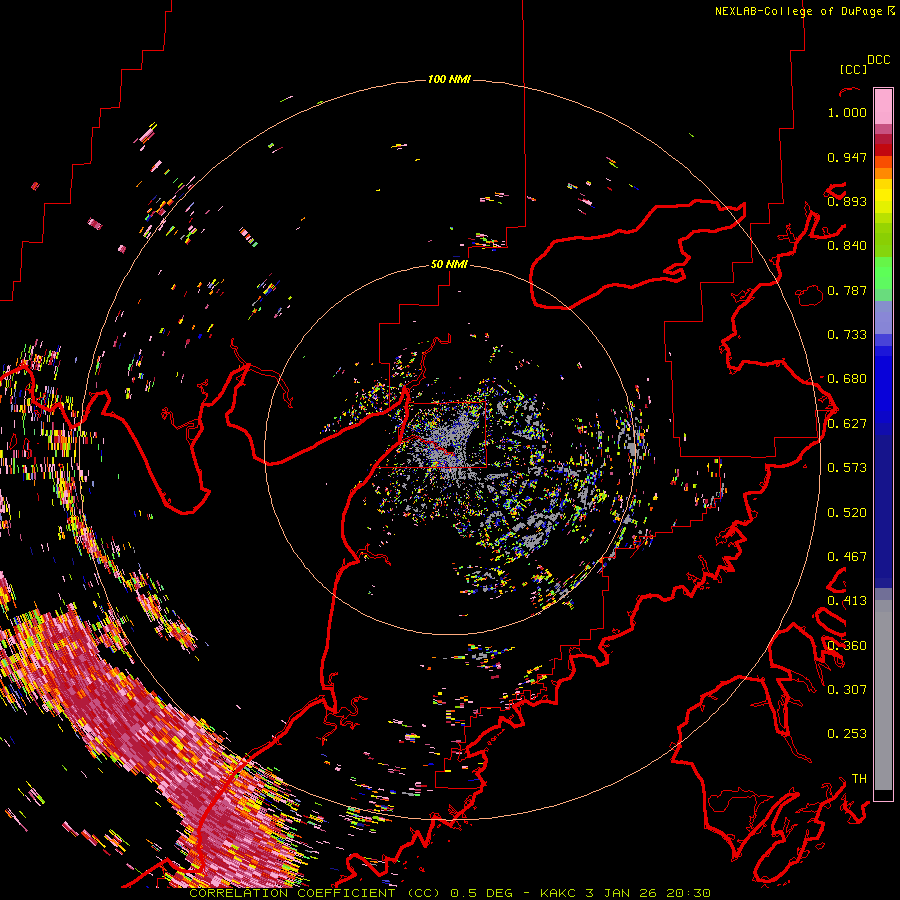
Task: Click the 20:30 timestamp in the caption
Action: tap(689, 893)
